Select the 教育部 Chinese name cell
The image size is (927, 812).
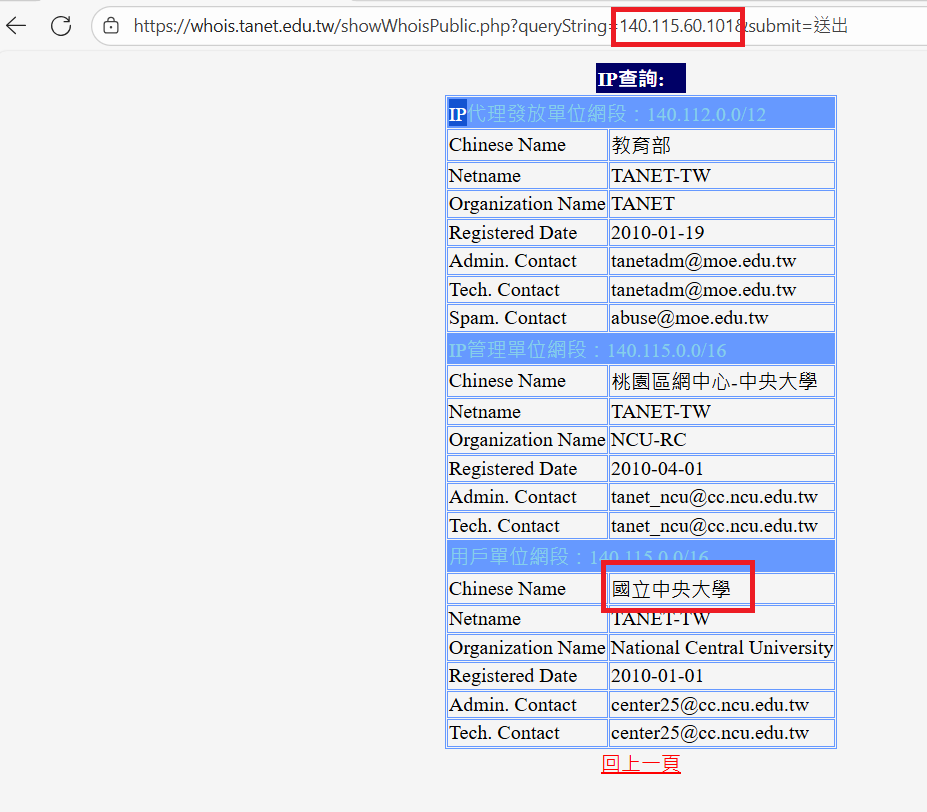721,145
